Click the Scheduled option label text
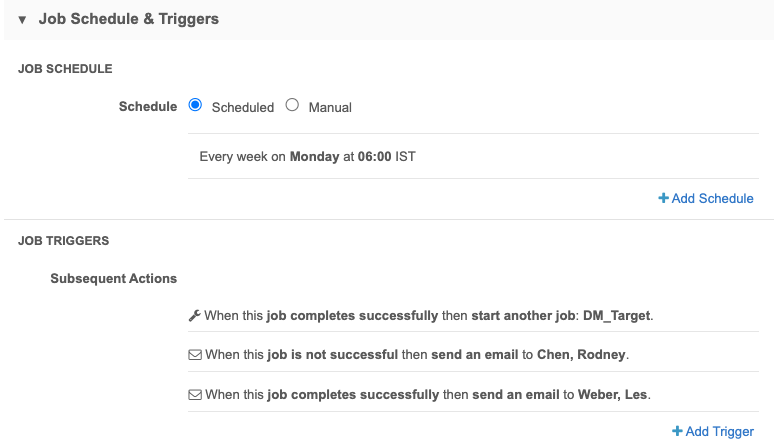 coord(242,107)
